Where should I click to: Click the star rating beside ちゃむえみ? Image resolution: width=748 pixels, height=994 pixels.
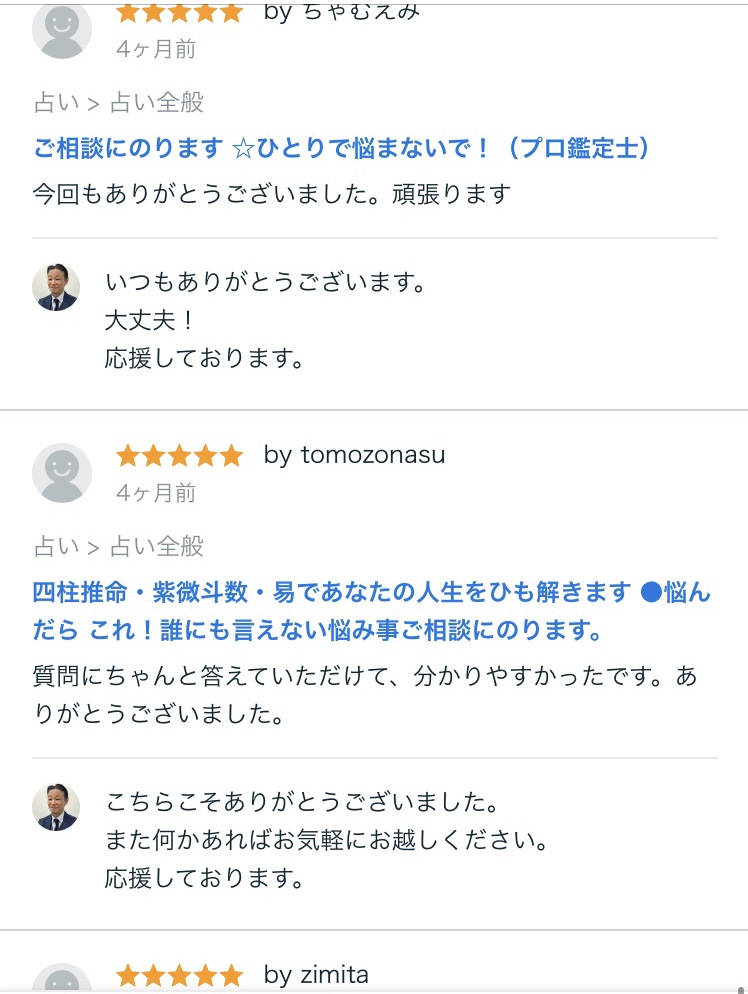pyautogui.click(x=179, y=13)
